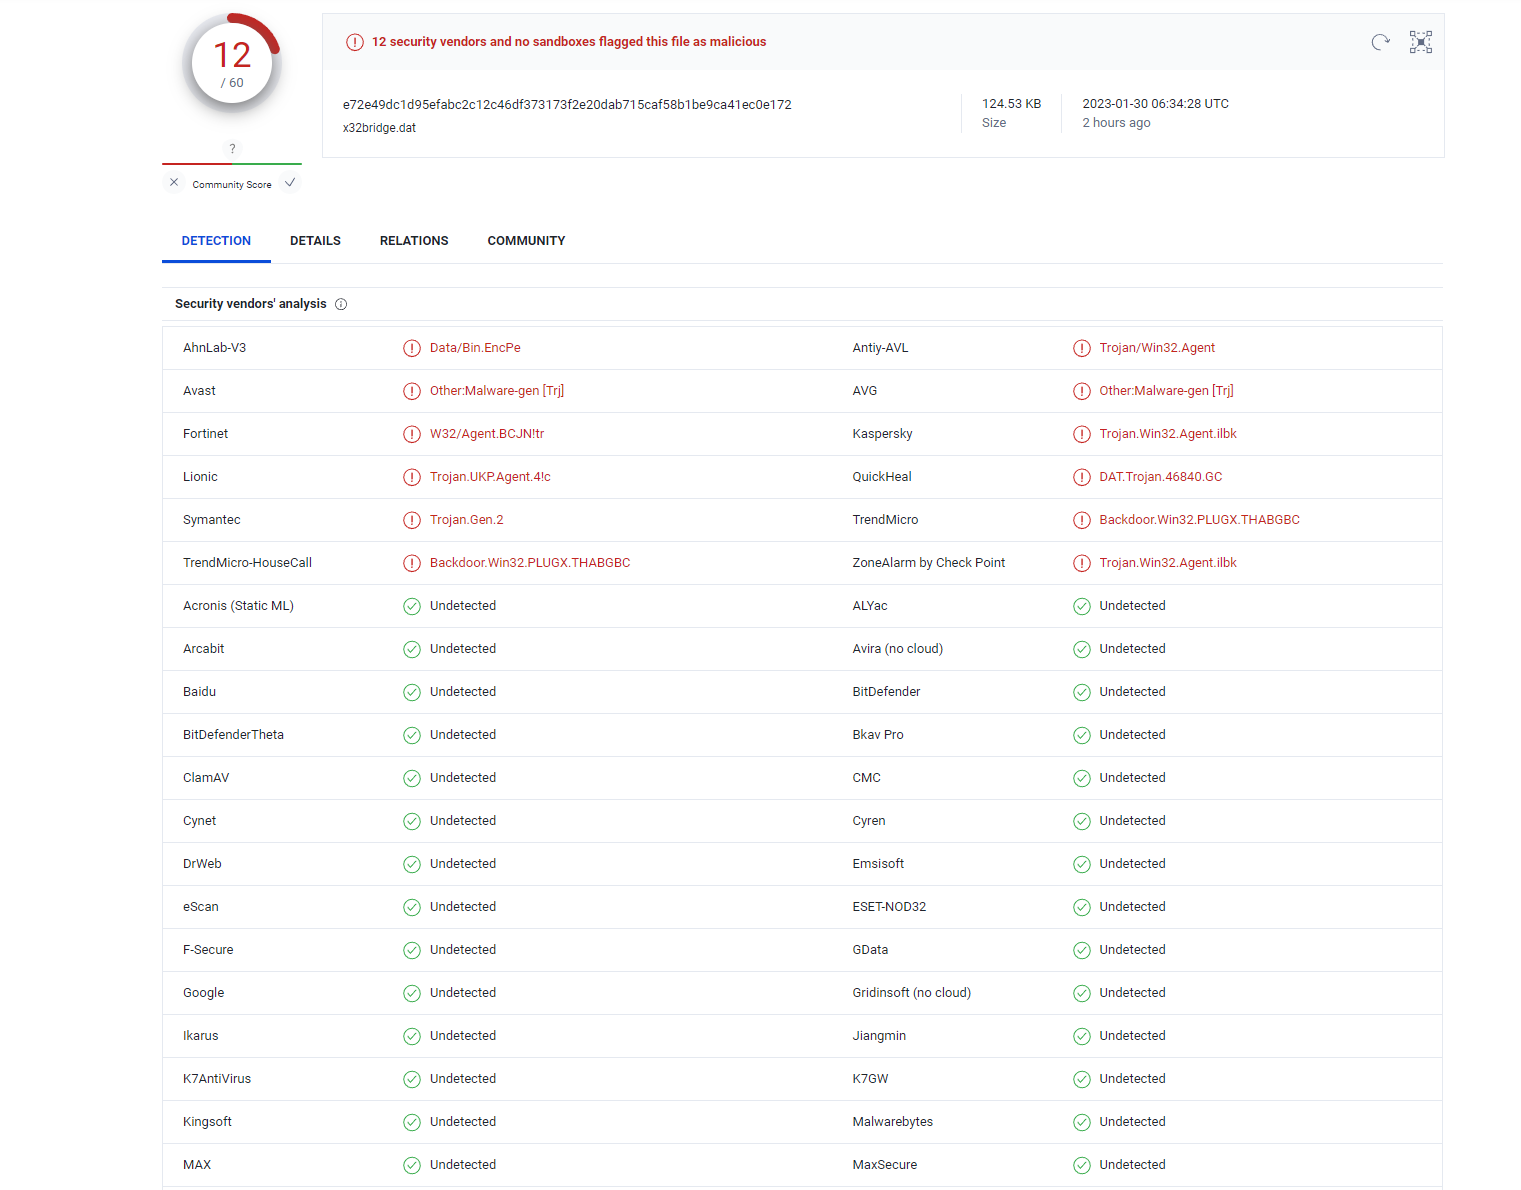Click the info icon beside Security vendors' analysis
1521x1190 pixels.
point(341,304)
